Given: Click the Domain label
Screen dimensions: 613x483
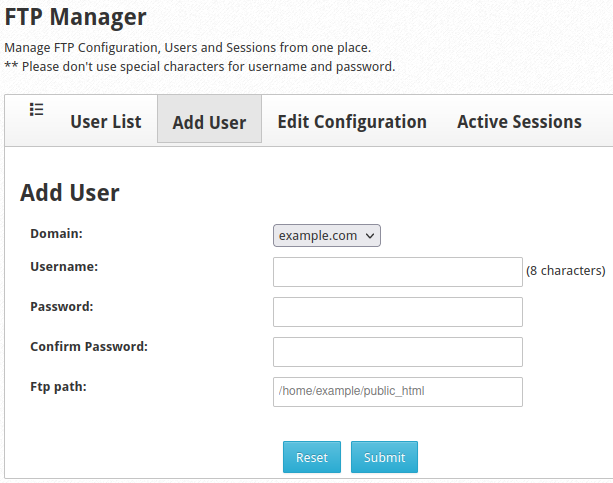Looking at the screenshot, I should (57, 233).
